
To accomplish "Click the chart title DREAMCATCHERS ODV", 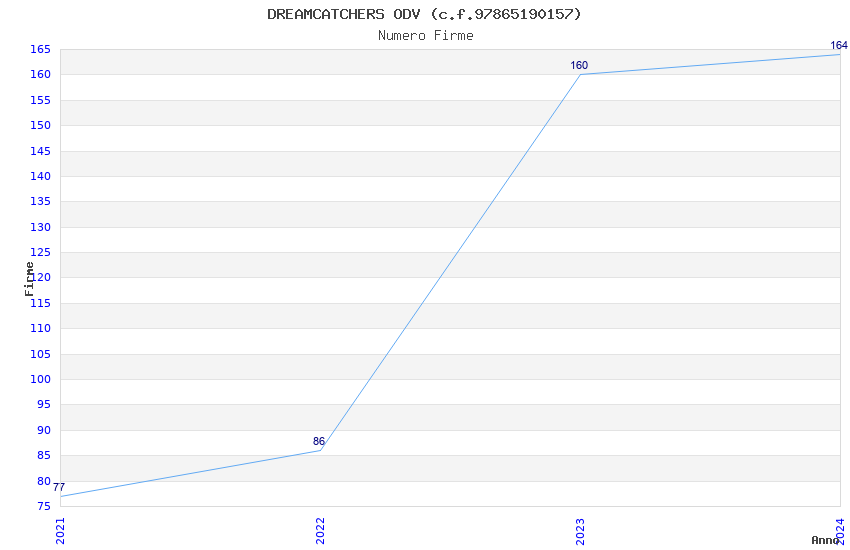I will click(424, 14).
